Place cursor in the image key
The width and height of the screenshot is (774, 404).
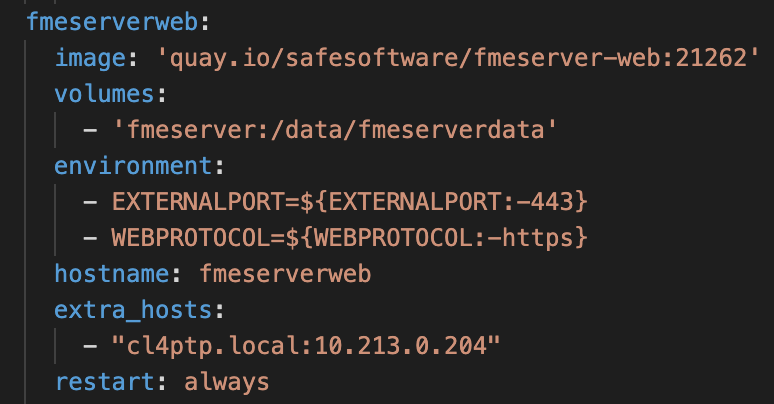[x=90, y=59]
